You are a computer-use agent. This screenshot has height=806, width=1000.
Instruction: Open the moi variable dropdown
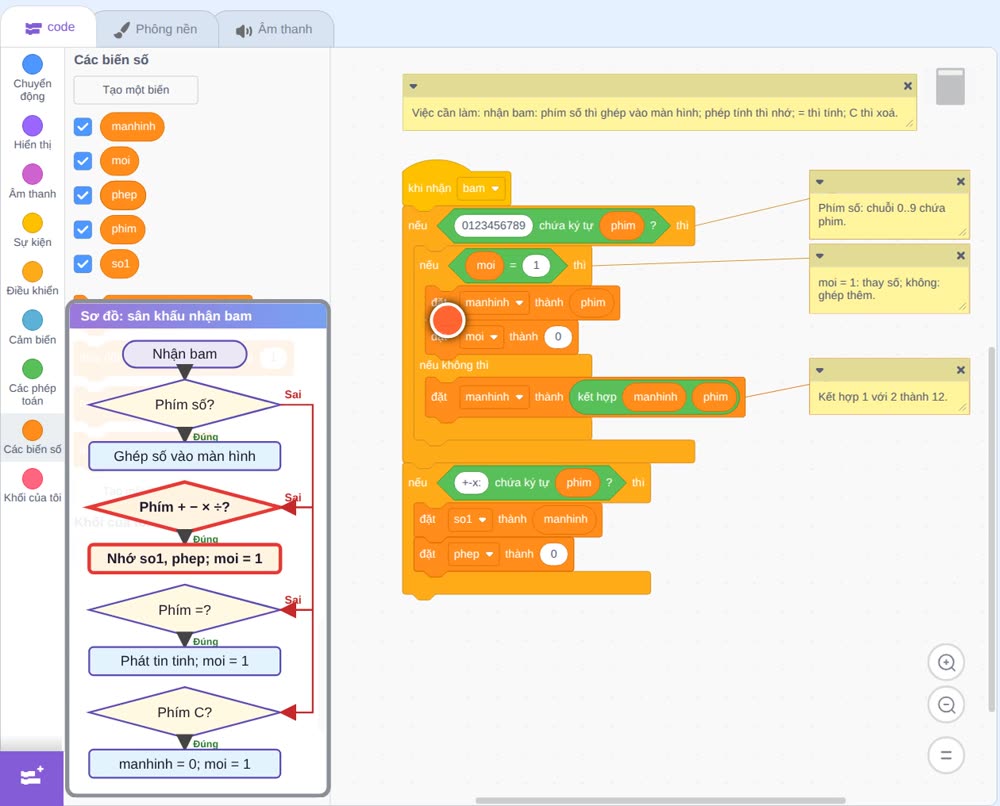pos(482,337)
